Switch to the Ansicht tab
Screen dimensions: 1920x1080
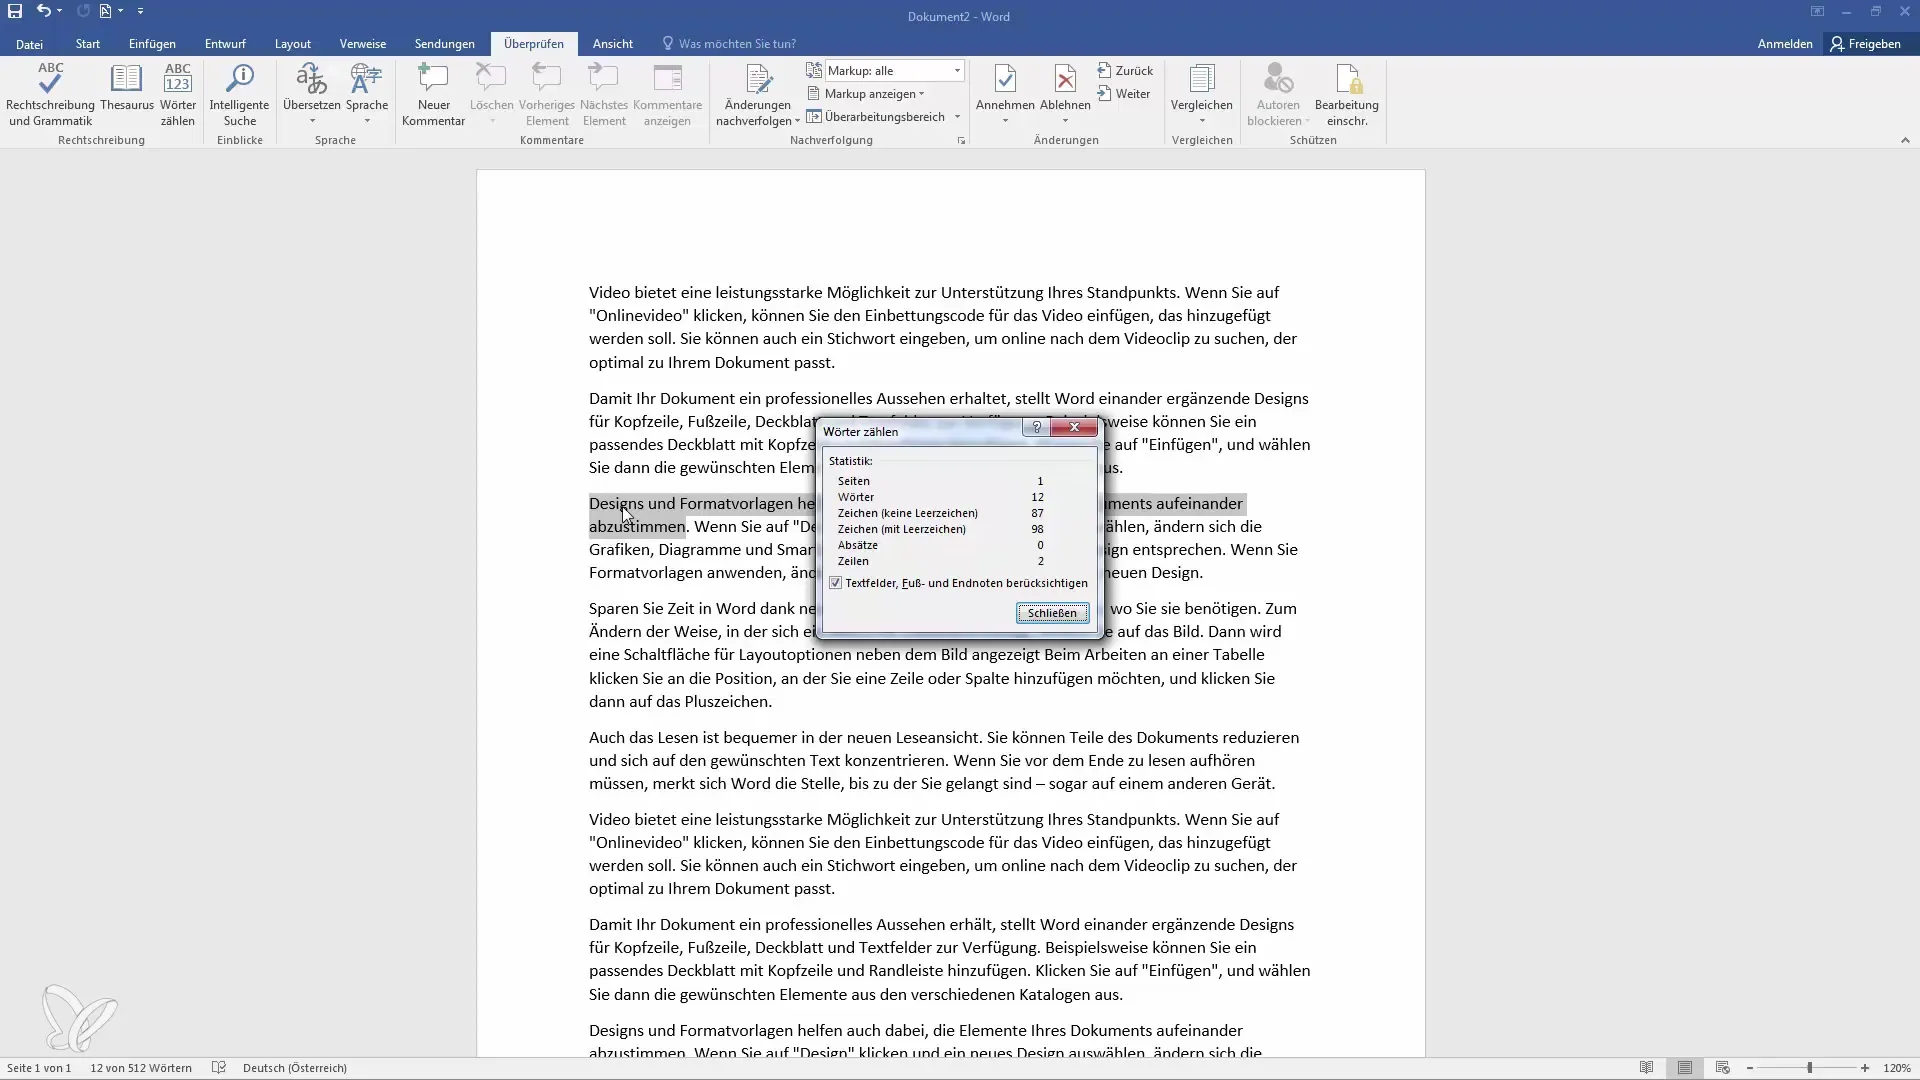pyautogui.click(x=612, y=44)
